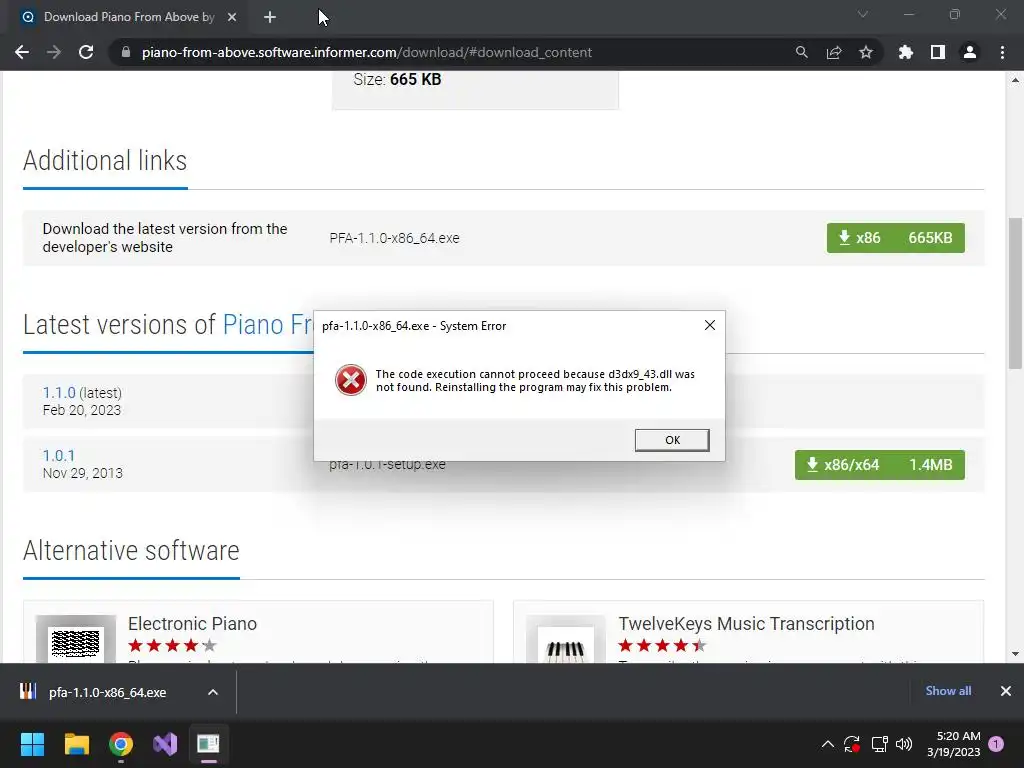The width and height of the screenshot is (1024, 768).
Task: Open version 1.1.0 link
Action: click(x=59, y=392)
